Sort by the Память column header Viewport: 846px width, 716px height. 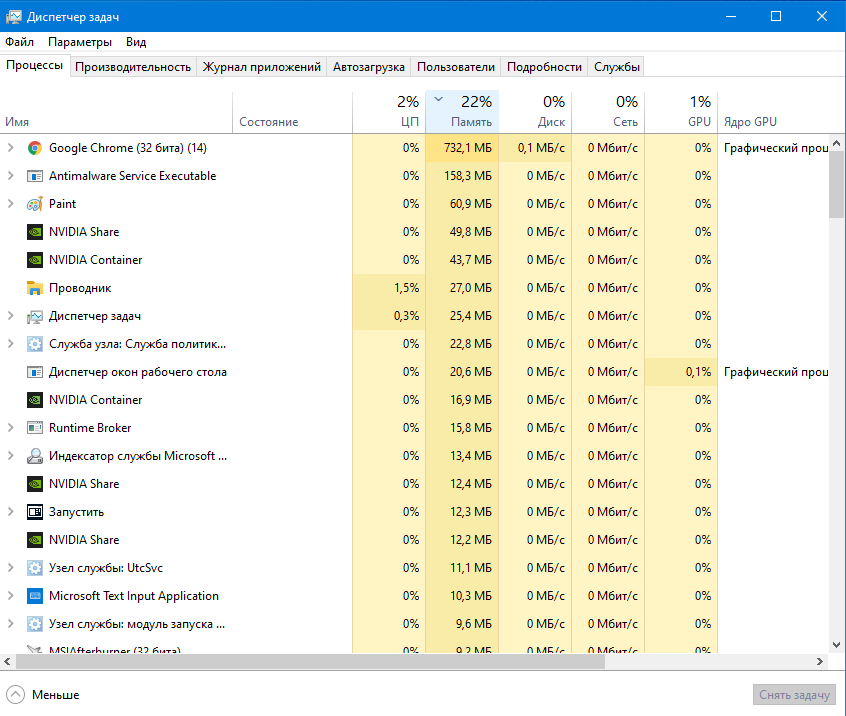tap(462, 112)
